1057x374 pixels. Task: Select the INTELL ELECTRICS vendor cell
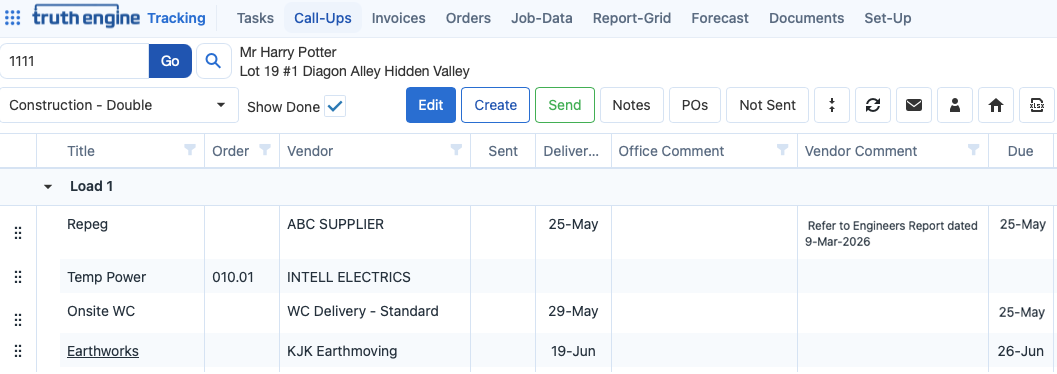(375, 277)
